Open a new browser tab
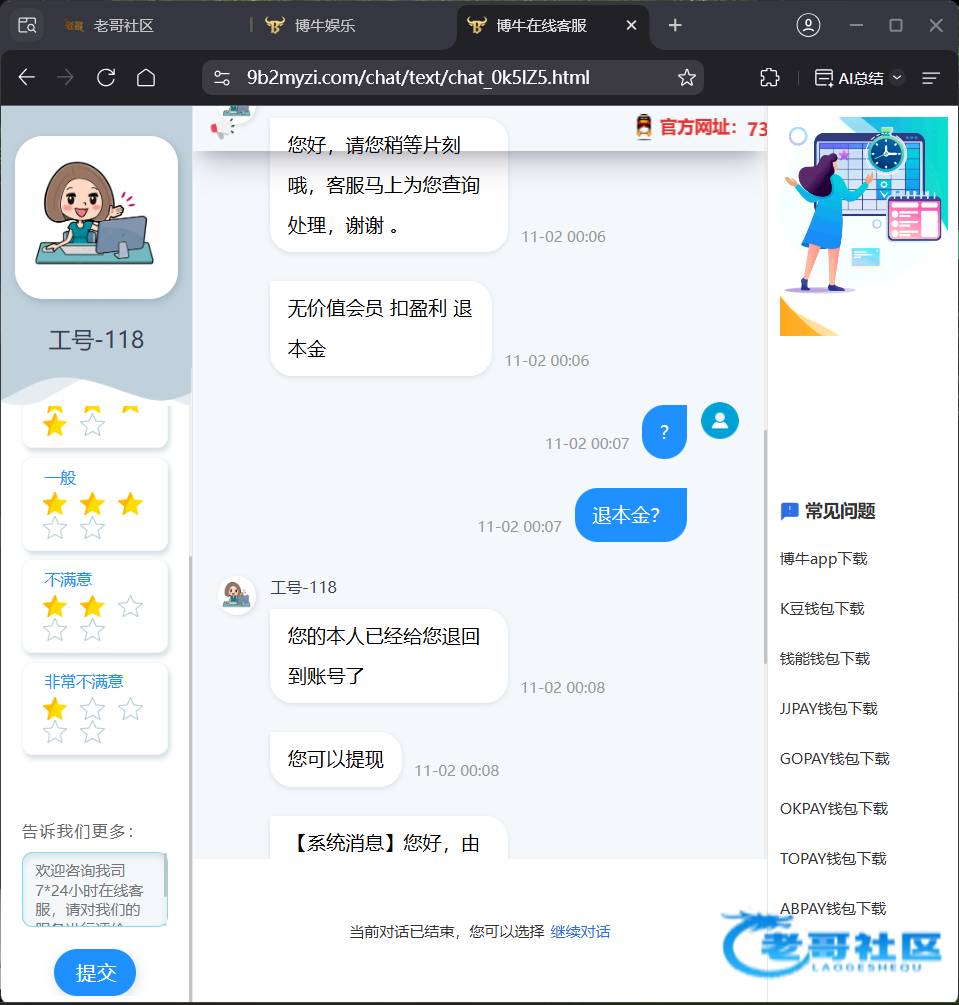This screenshot has width=959, height=1005. (675, 26)
